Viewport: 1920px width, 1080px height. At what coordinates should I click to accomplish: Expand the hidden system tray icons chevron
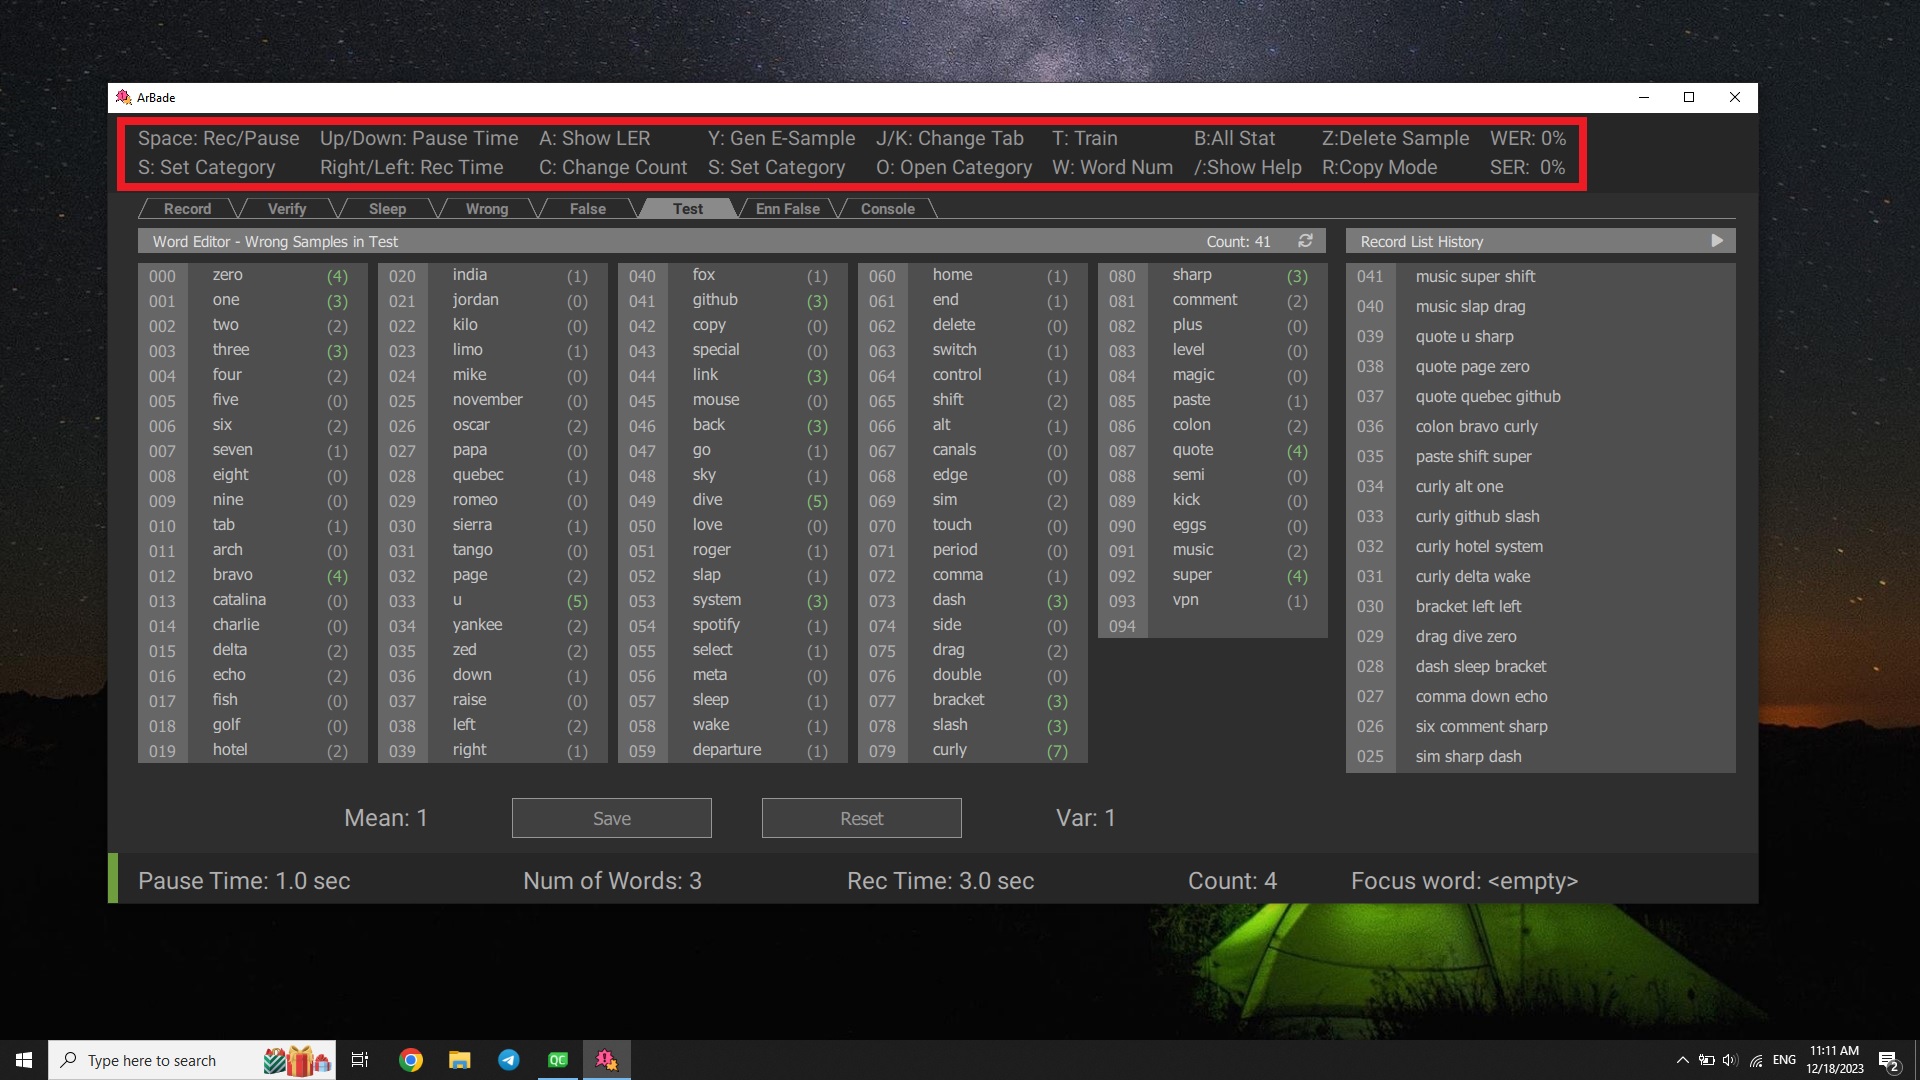(1682, 1060)
